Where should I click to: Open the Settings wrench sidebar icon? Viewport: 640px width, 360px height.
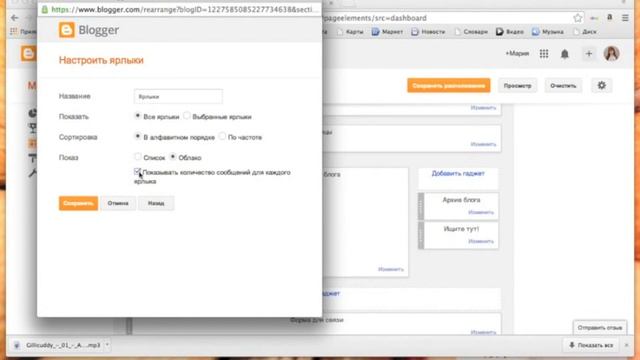(33, 173)
